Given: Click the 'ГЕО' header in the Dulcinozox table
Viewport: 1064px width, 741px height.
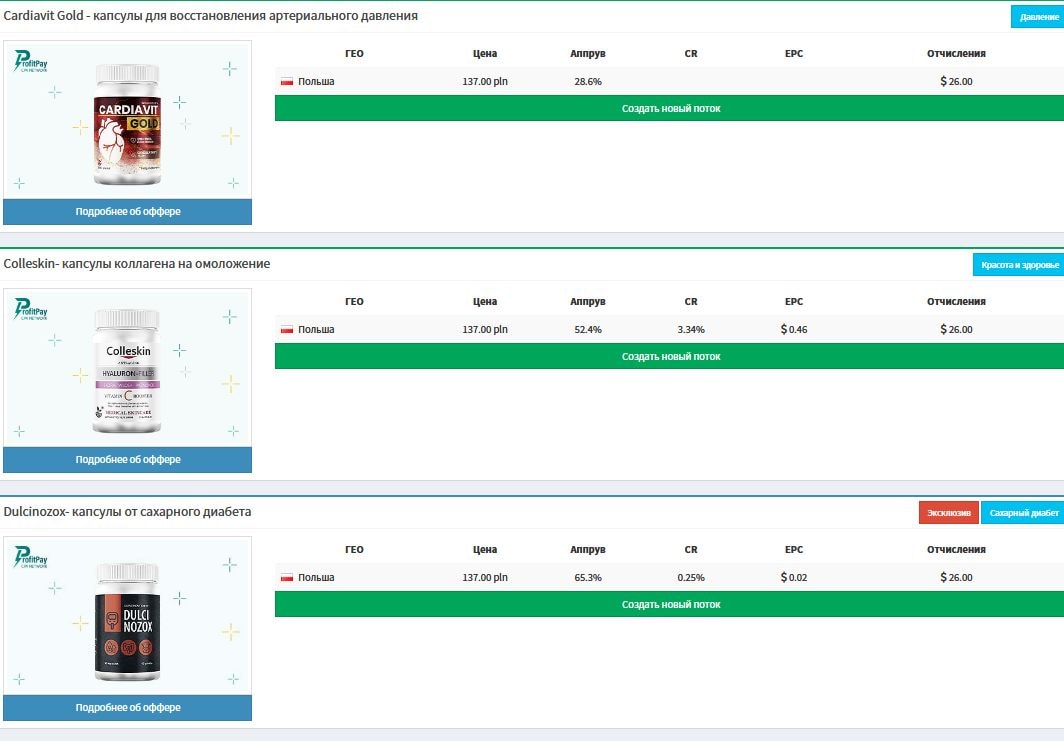Looking at the screenshot, I should coord(354,550).
